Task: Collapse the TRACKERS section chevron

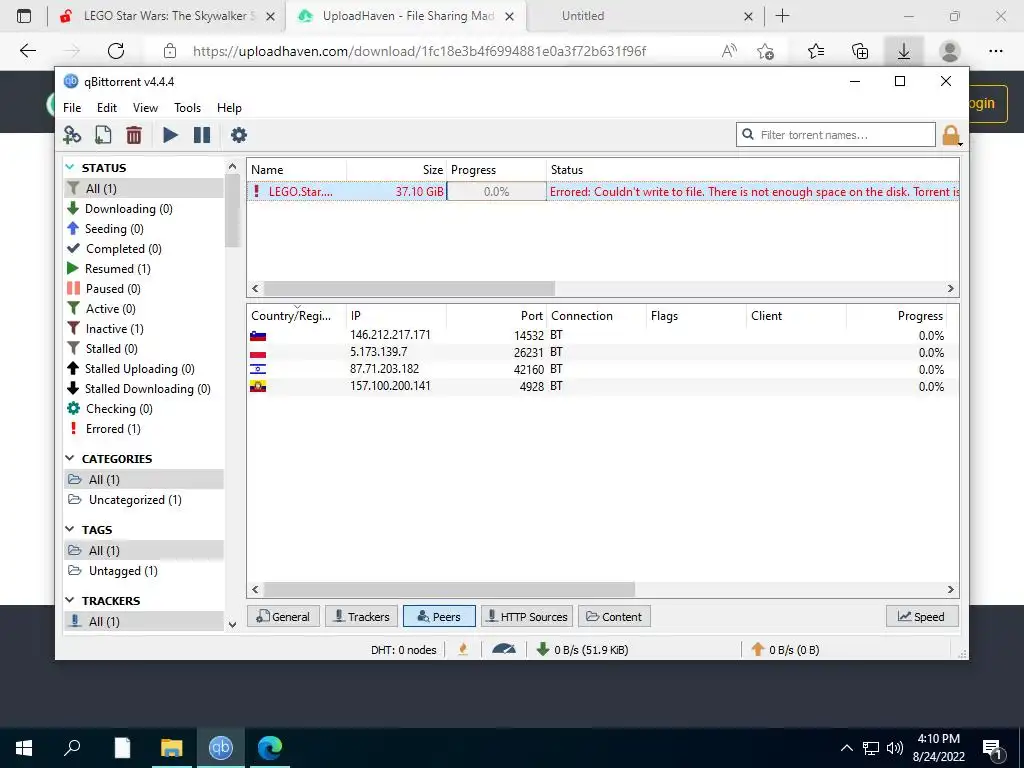Action: click(71, 600)
